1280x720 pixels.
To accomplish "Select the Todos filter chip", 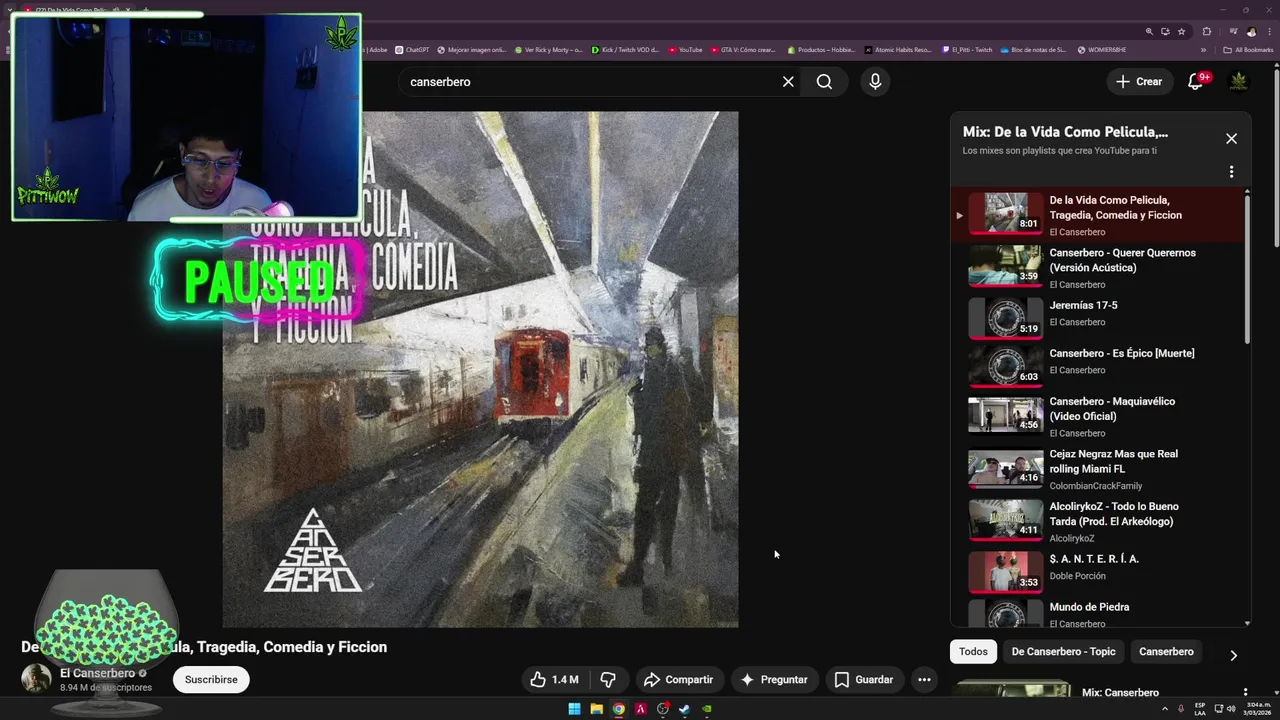I will click(973, 652).
